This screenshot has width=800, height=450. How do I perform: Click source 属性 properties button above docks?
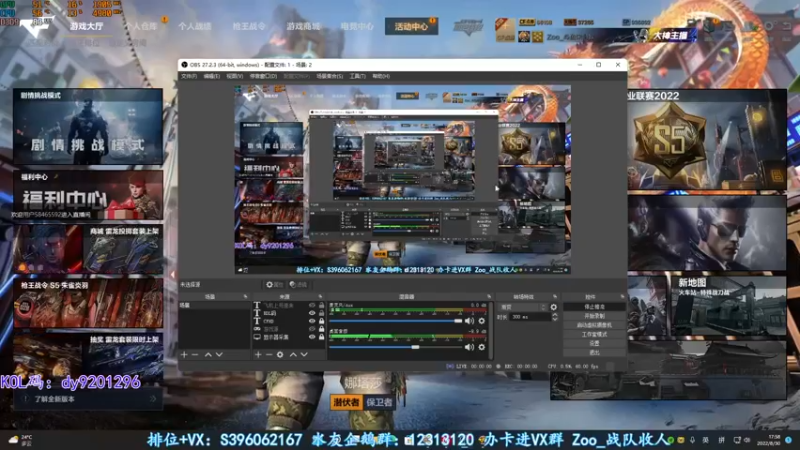click(x=274, y=285)
